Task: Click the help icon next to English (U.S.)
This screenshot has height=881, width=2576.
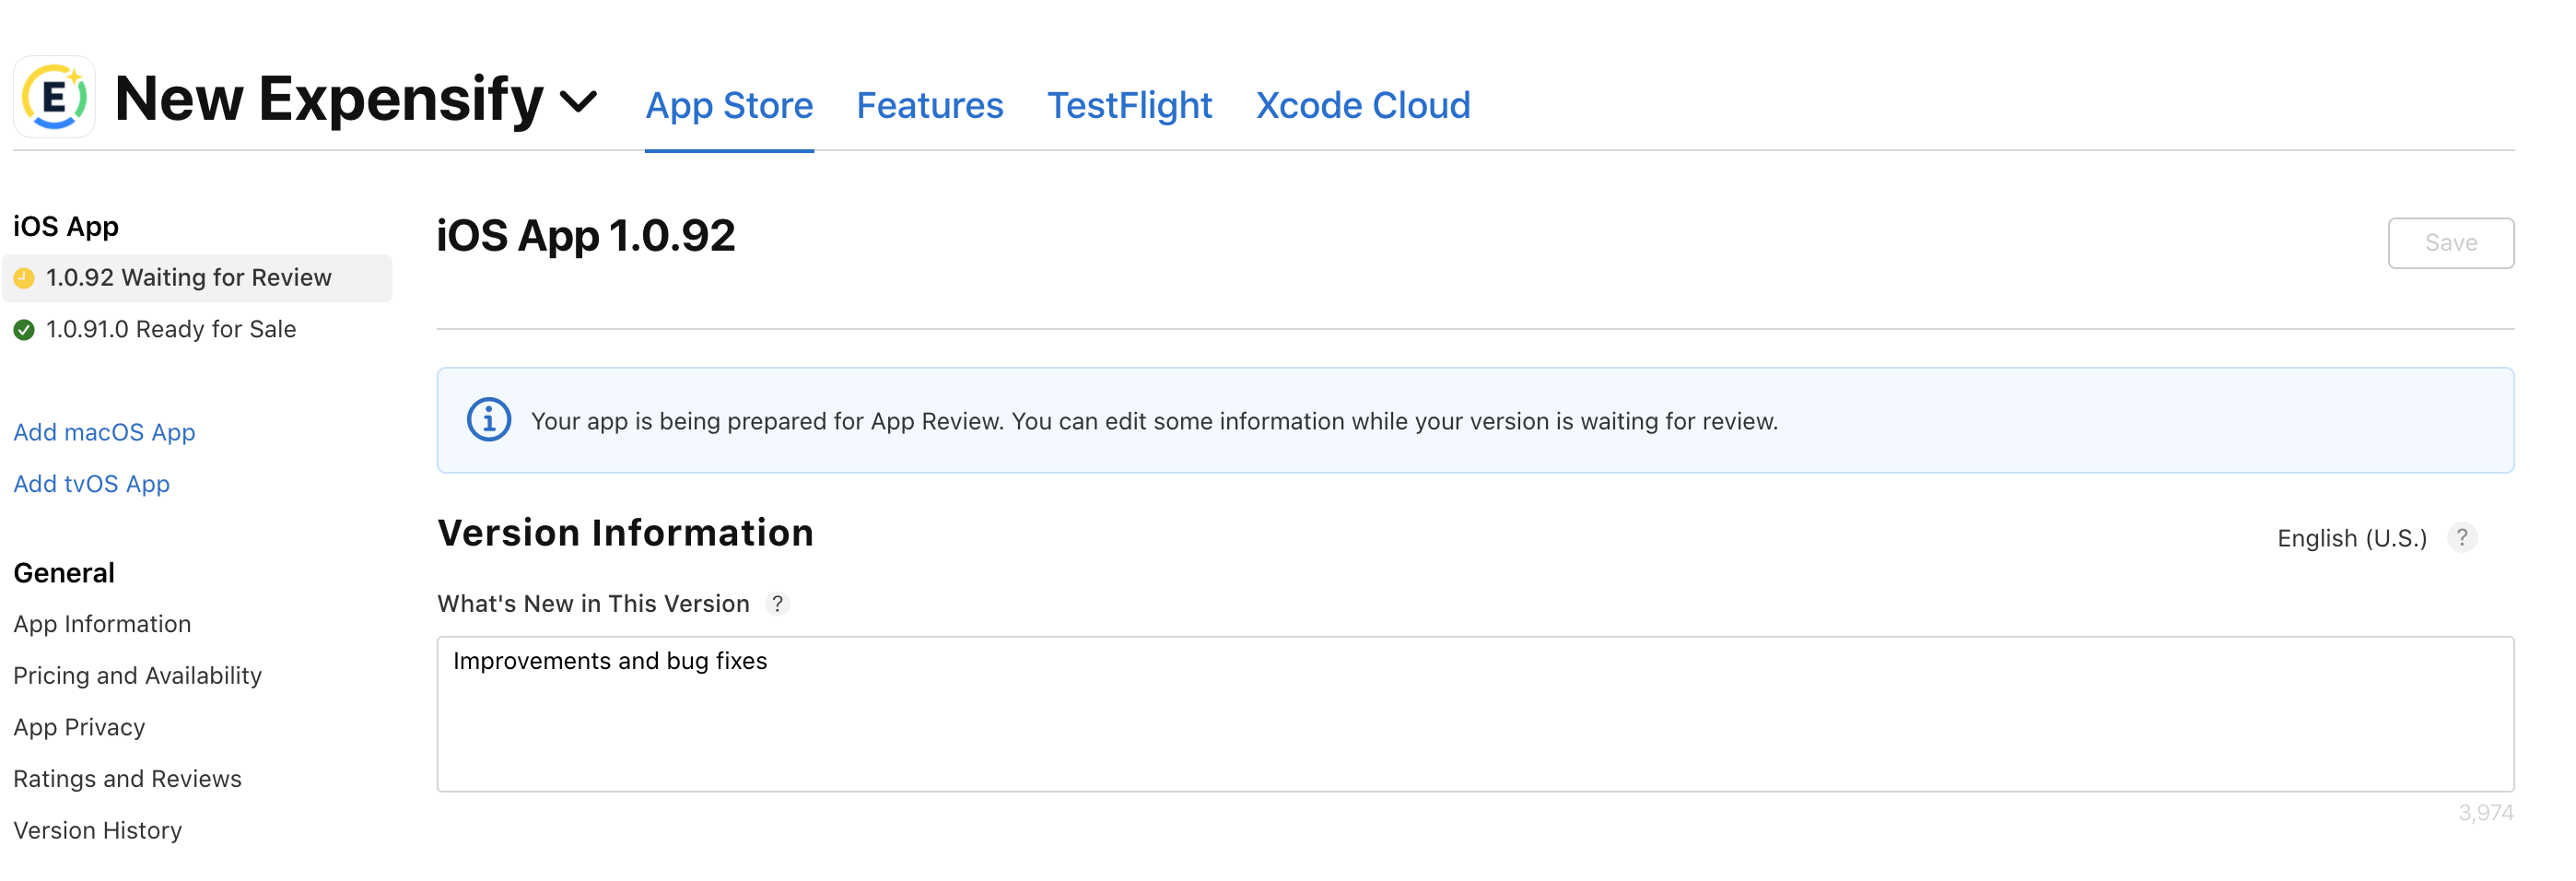Action: (2462, 538)
